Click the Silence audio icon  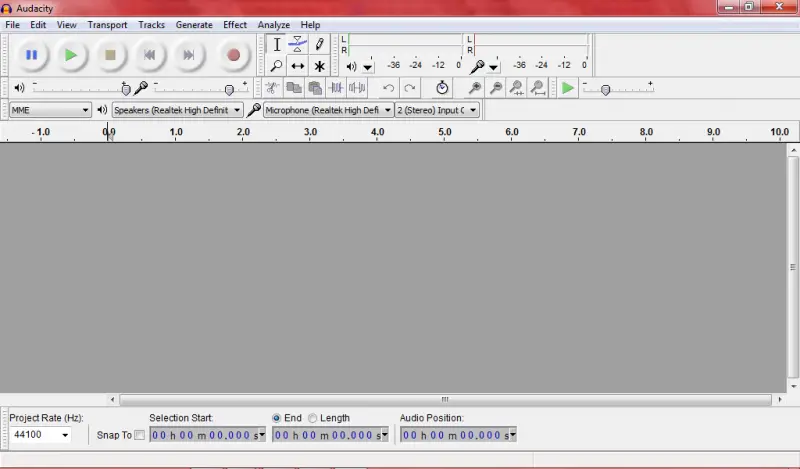pos(357,88)
